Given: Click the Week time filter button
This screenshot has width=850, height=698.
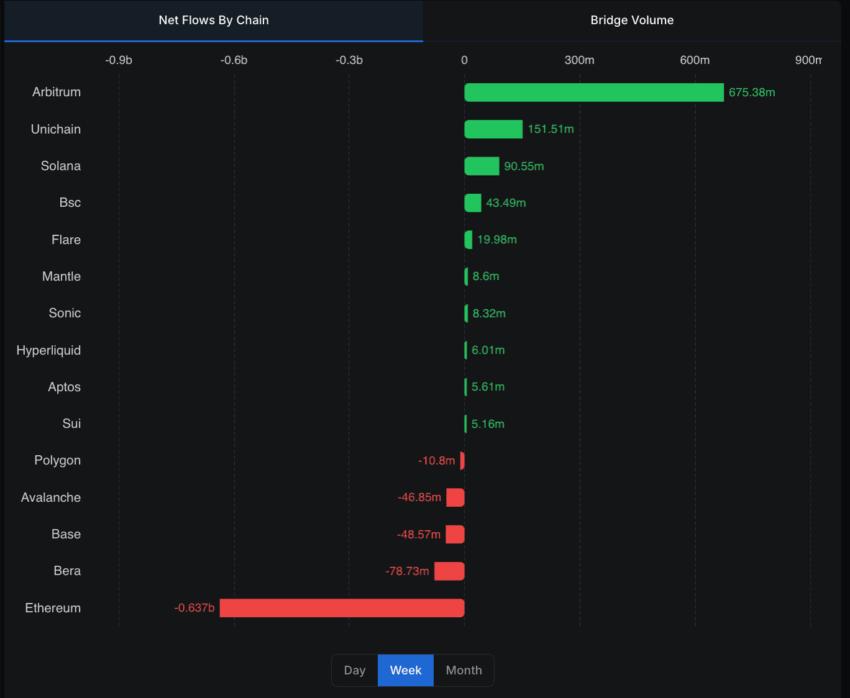Looking at the screenshot, I should tap(405, 670).
